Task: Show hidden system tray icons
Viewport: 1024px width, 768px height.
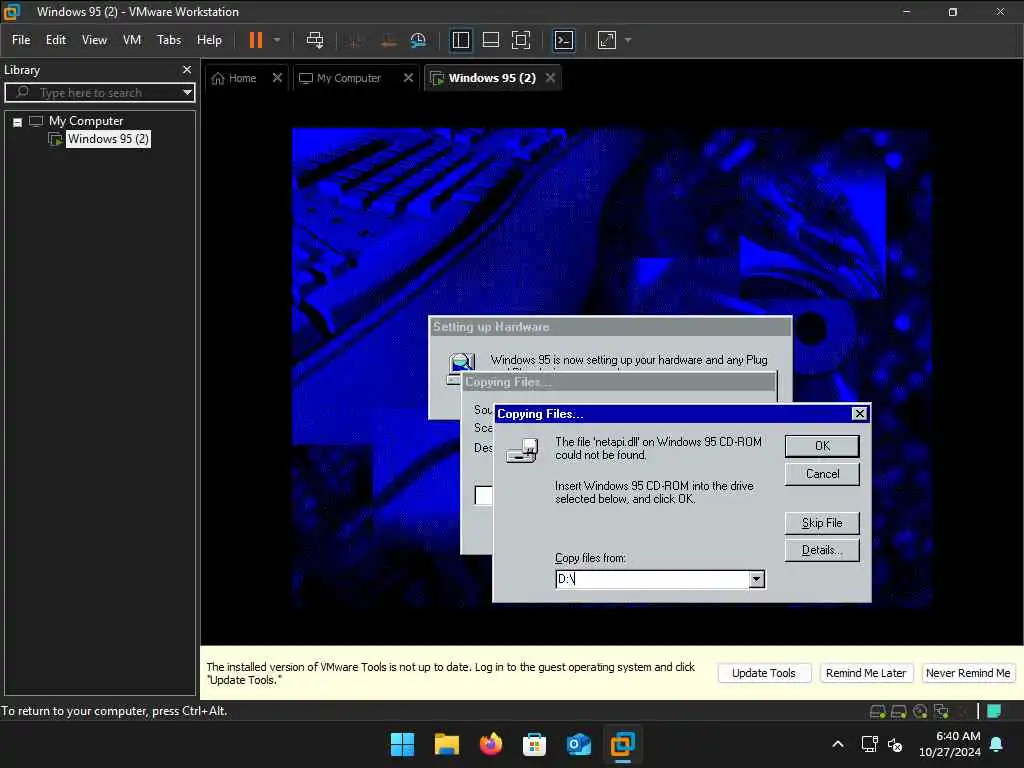Action: pos(838,744)
